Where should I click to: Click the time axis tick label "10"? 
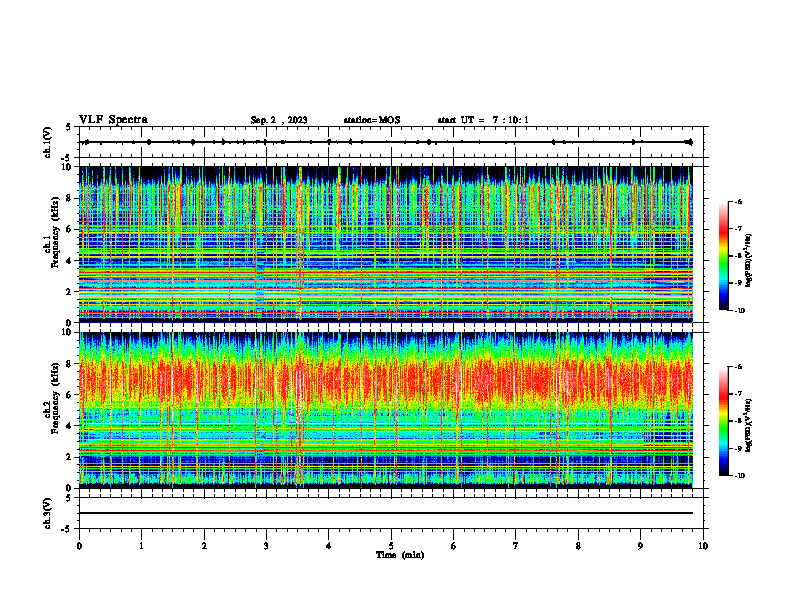pyautogui.click(x=703, y=546)
